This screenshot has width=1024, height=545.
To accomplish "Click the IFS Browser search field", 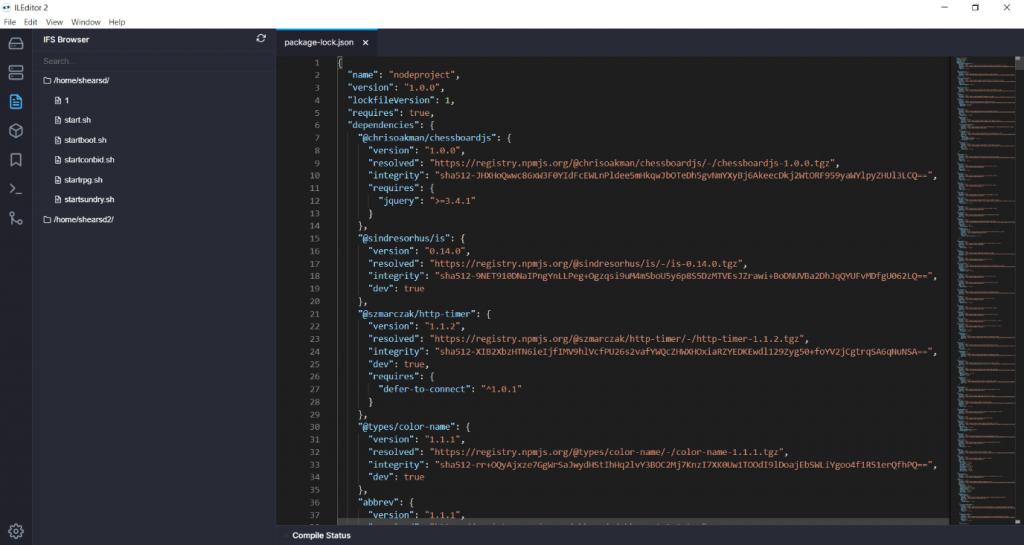I will pyautogui.click(x=150, y=61).
